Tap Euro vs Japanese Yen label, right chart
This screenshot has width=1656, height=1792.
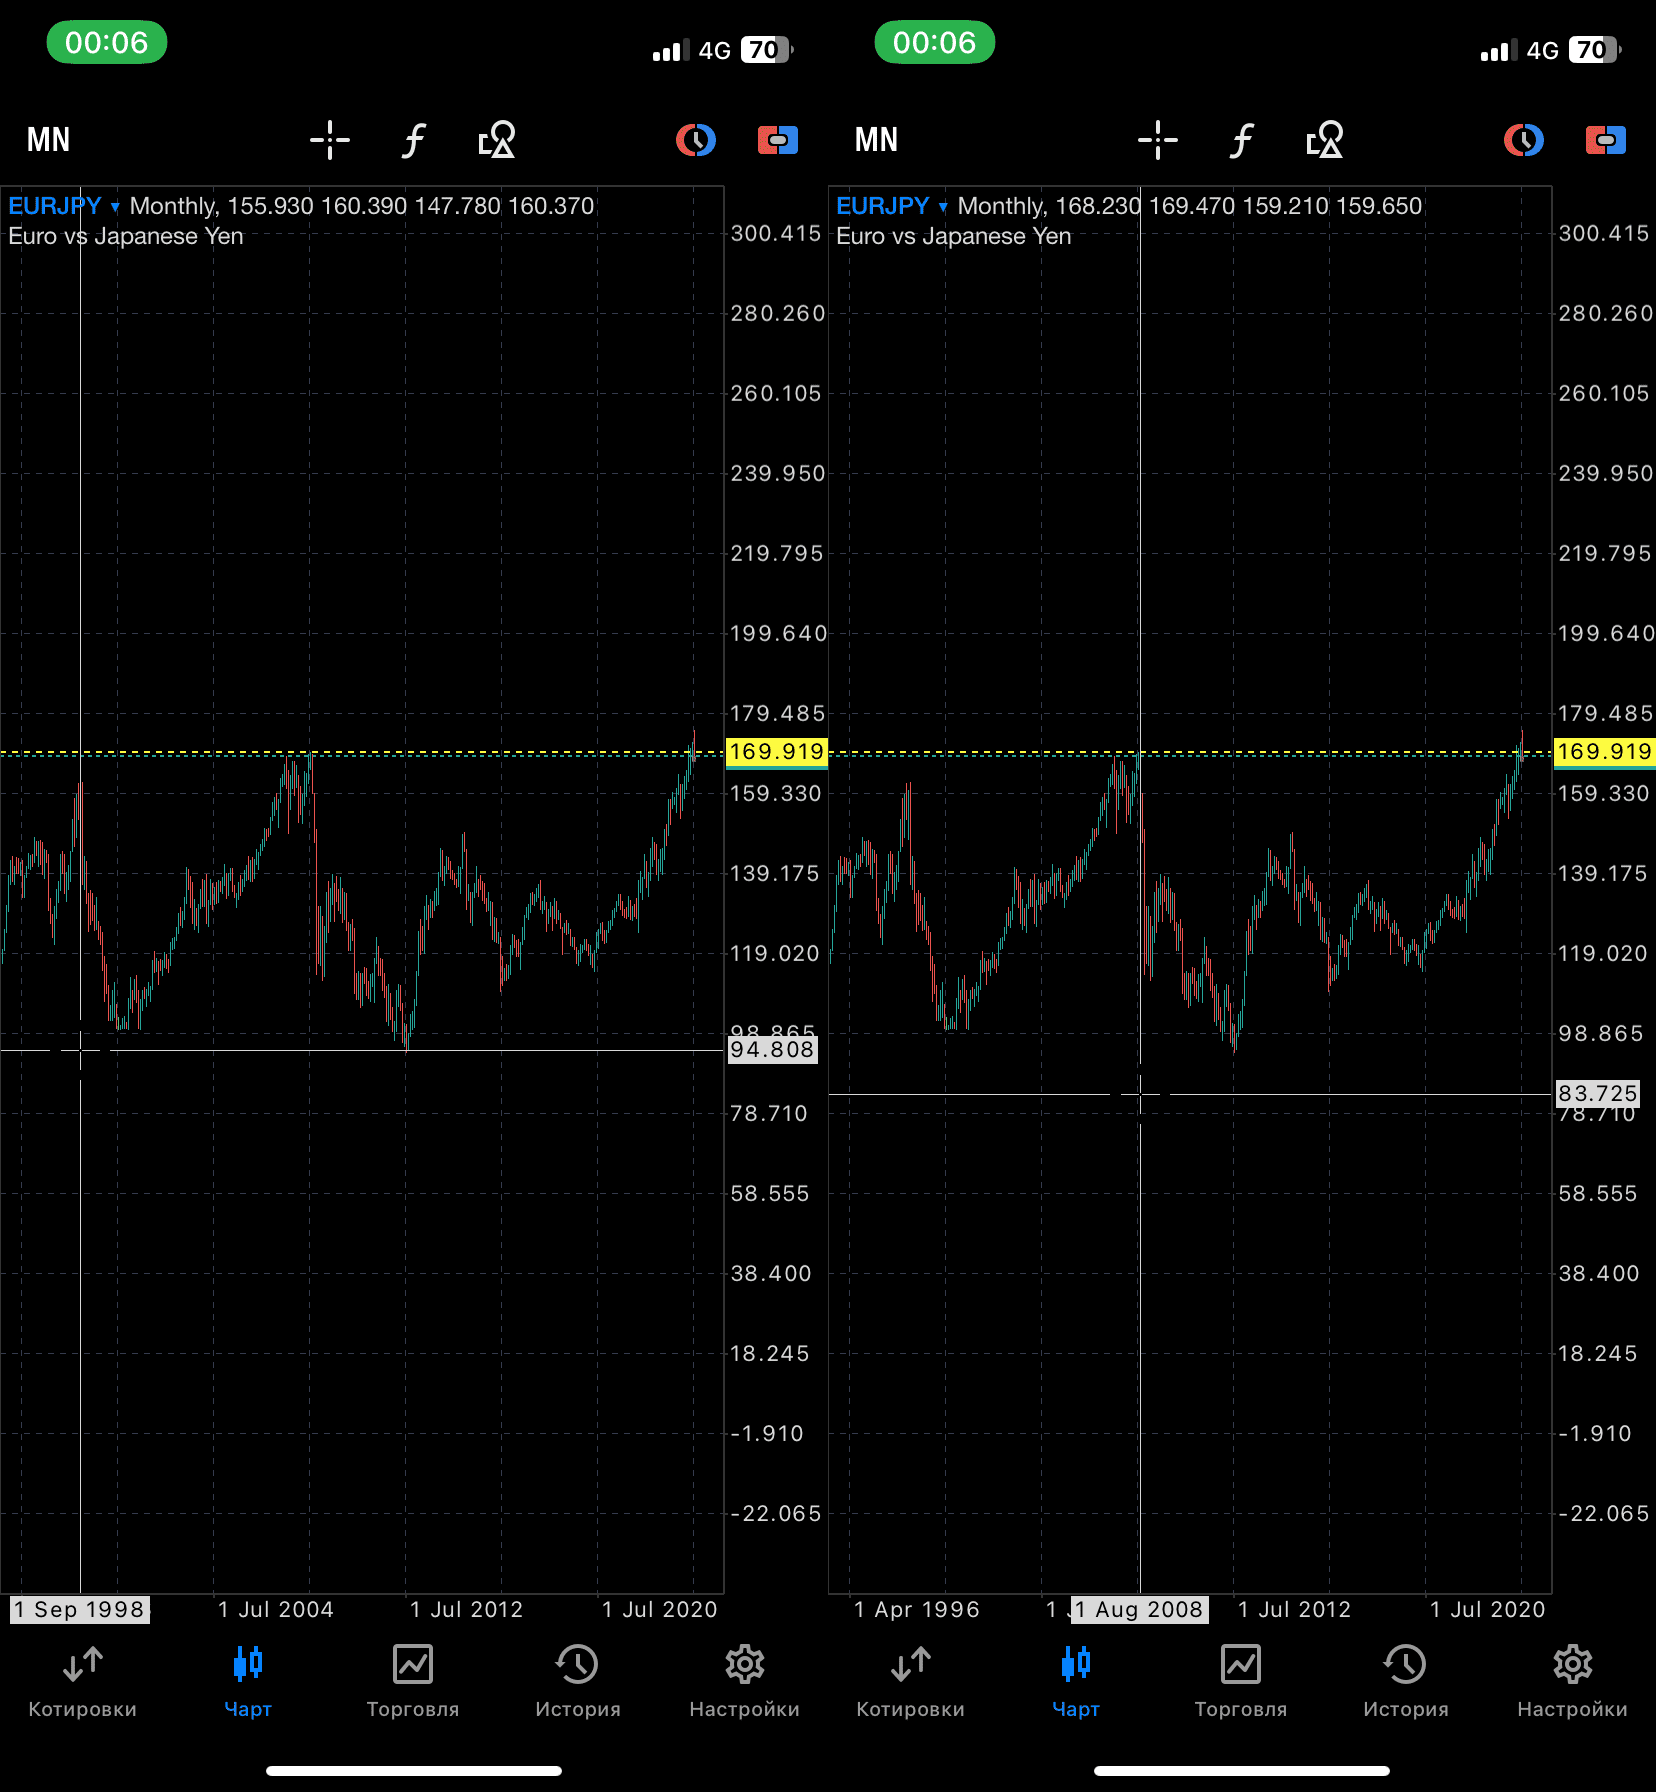pyautogui.click(x=954, y=236)
